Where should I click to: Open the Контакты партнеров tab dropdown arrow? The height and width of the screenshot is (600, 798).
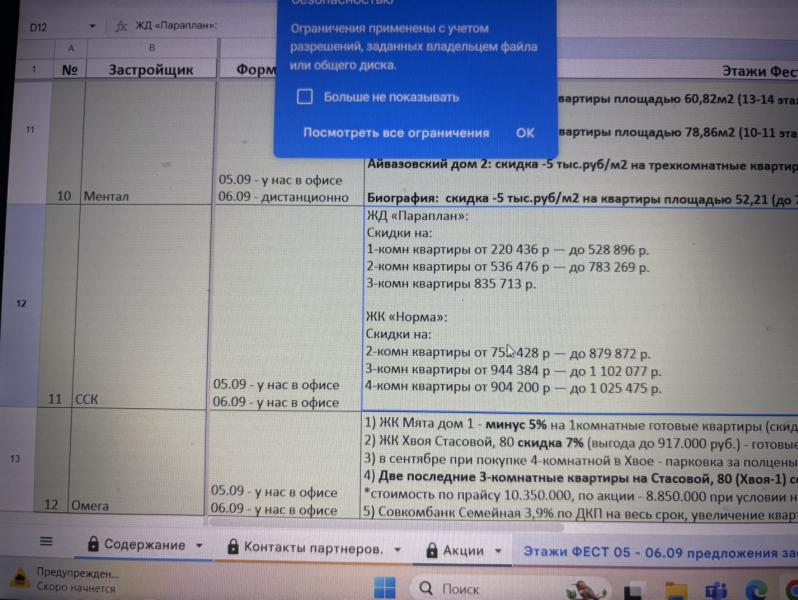(397, 549)
